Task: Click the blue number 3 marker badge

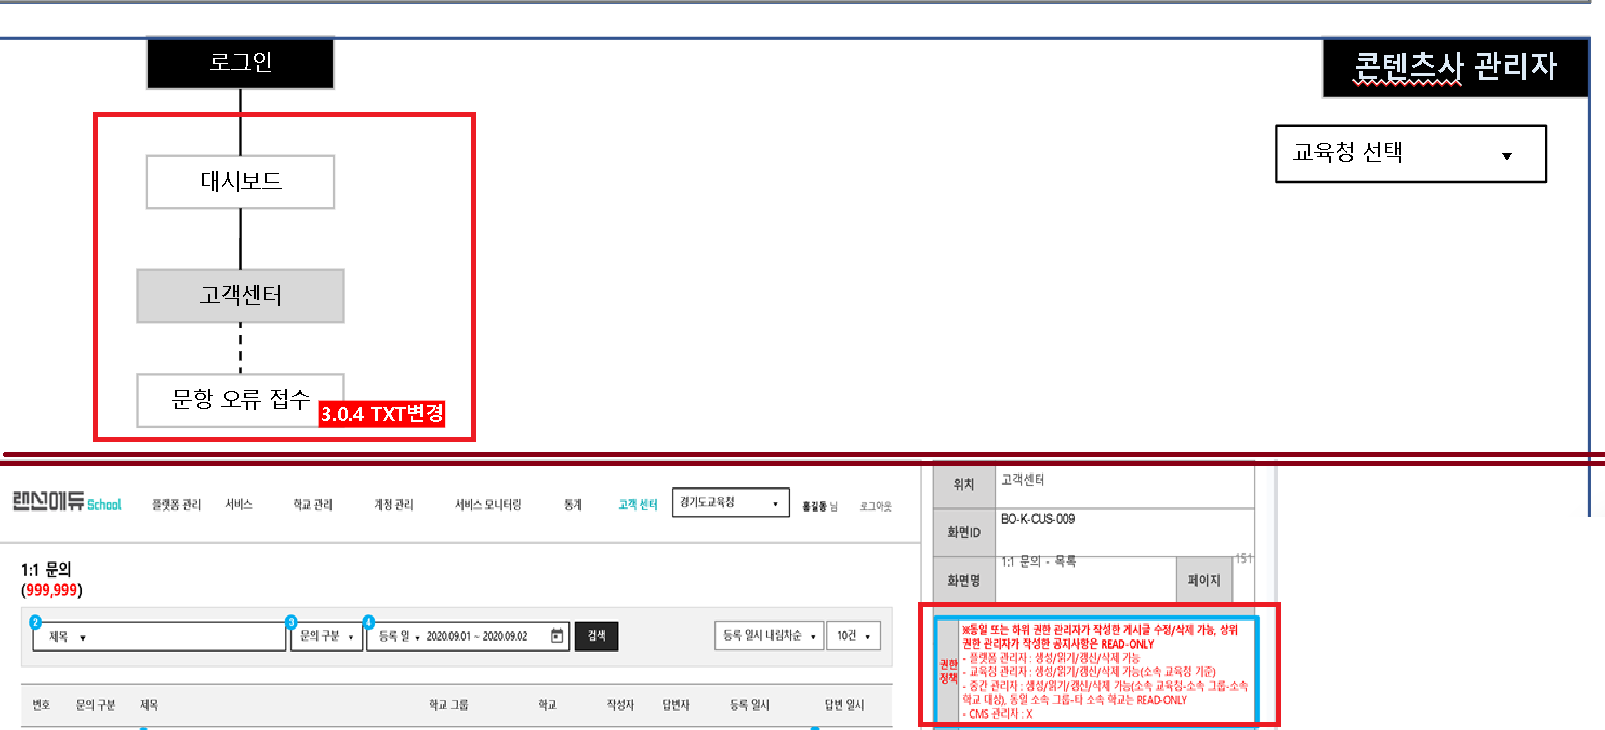Action: pos(291,622)
